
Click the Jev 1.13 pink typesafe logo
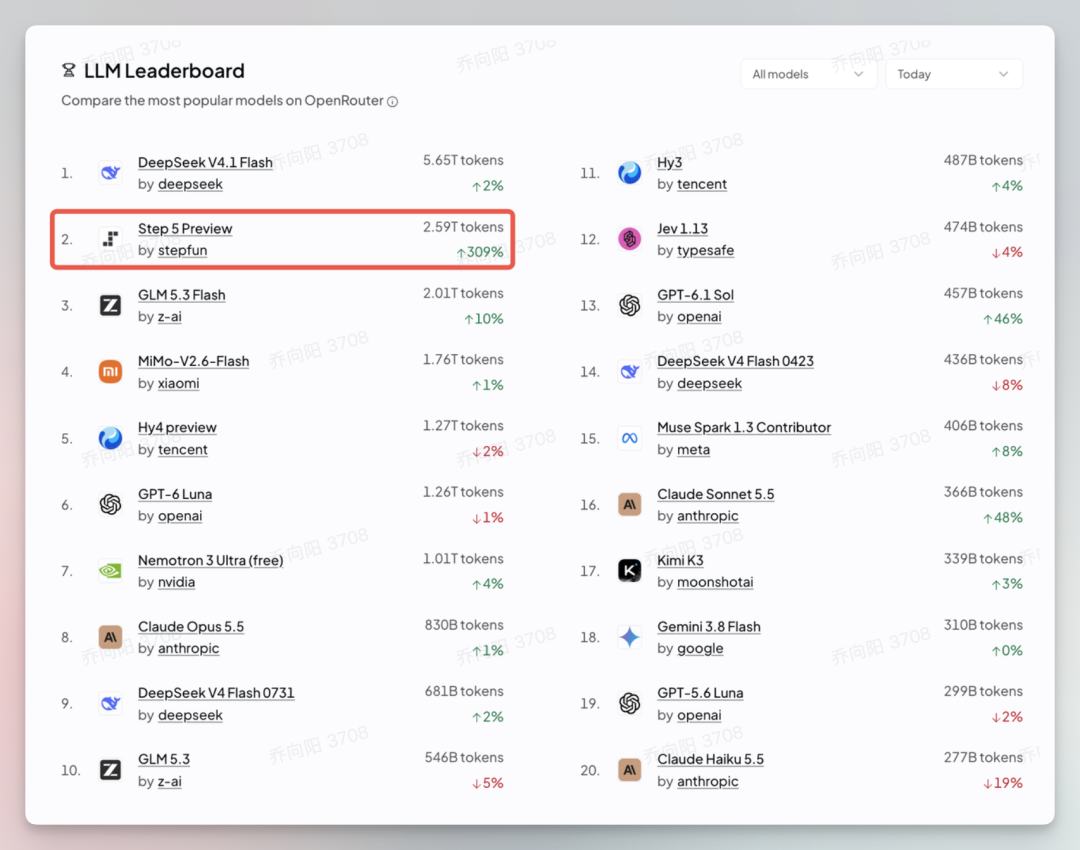630,239
